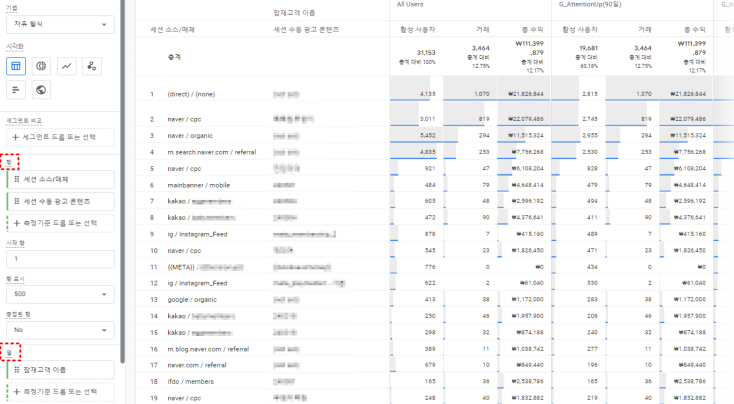Viewport: 734px width, 404px height.
Task: Click the All Users segment header
Action: (x=410, y=4)
